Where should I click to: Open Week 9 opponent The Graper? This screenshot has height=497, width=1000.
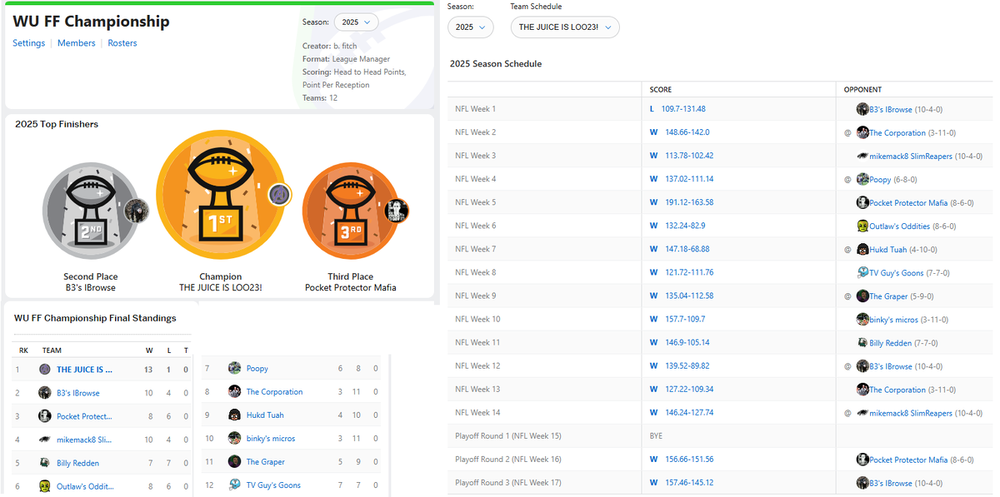888,297
